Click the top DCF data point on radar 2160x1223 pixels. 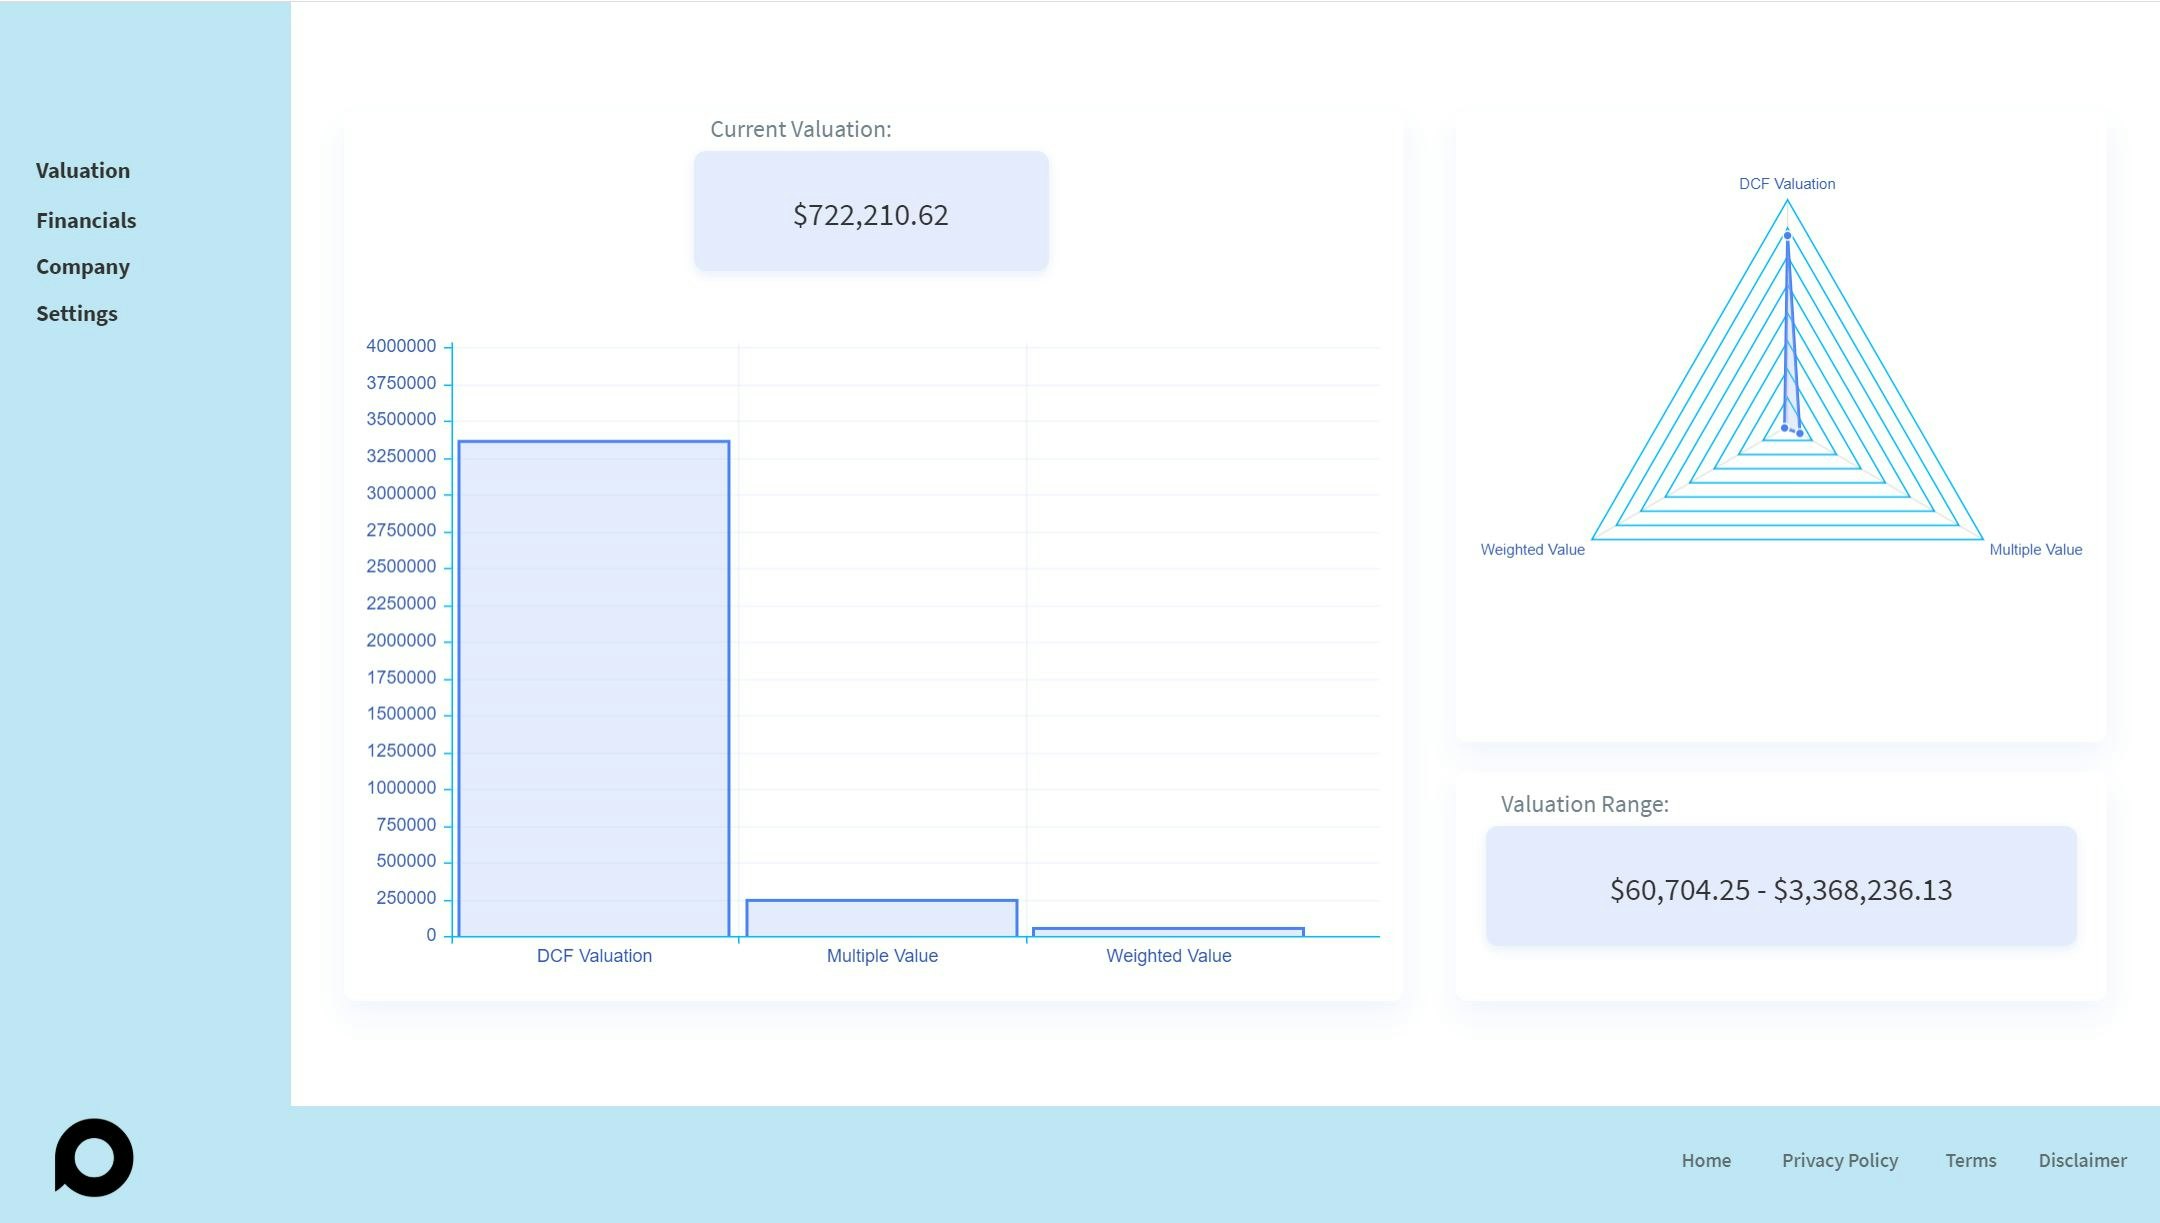1787,236
